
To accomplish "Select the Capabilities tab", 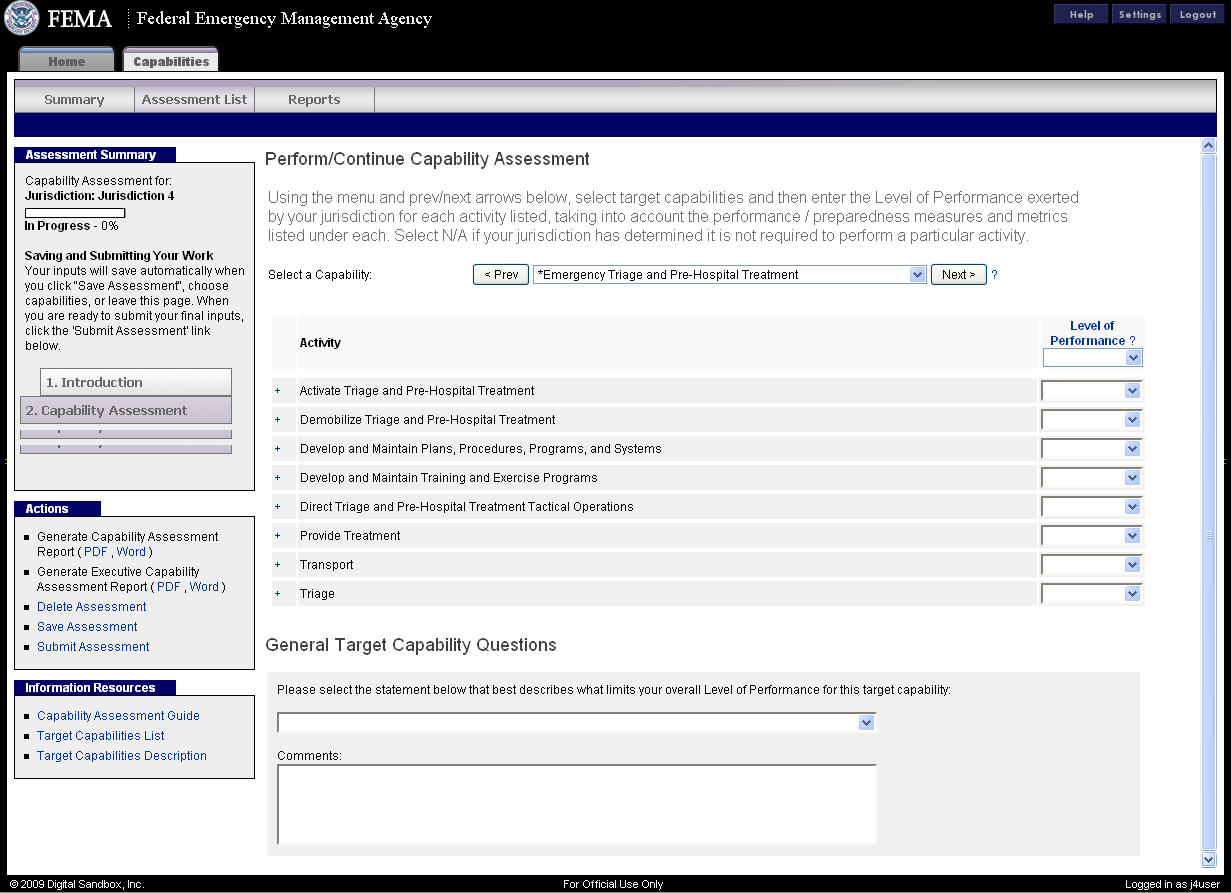I will click(x=171, y=61).
